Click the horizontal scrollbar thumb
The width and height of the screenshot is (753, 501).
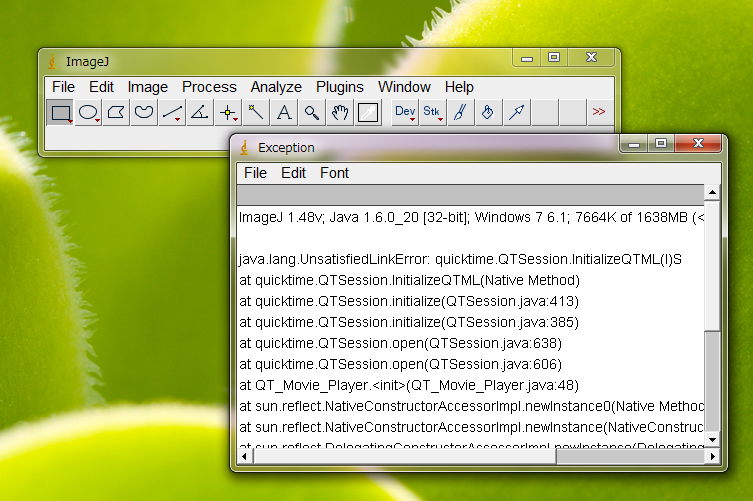(404, 456)
